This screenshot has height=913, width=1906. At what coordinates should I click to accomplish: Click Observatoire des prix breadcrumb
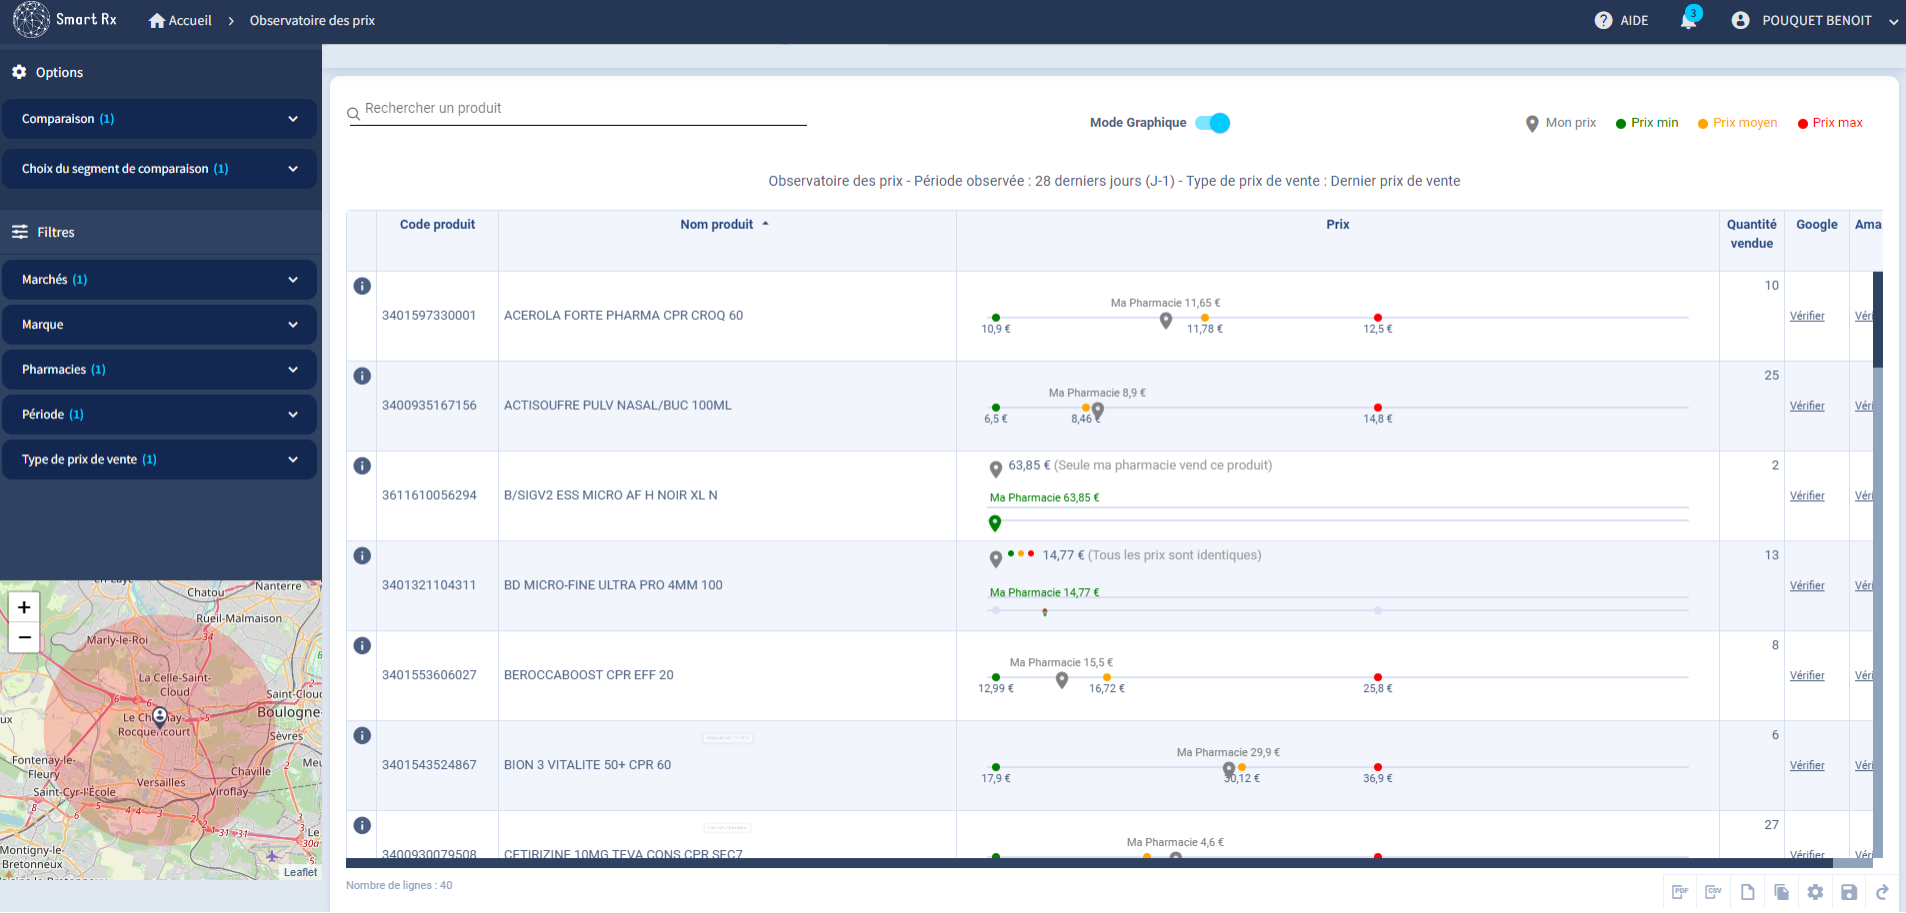[x=312, y=21]
